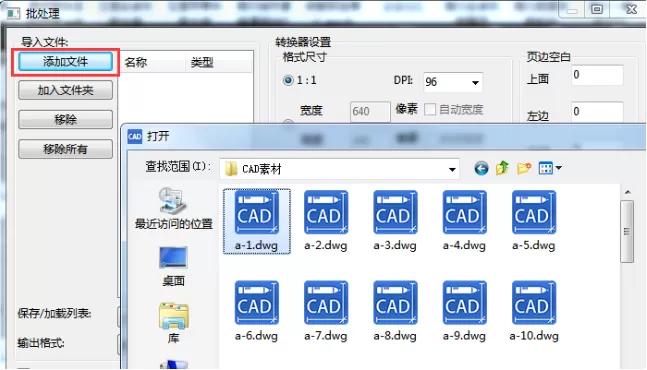This screenshot has height=370, width=647.
Task: Click the 移除 button
Action: point(65,120)
